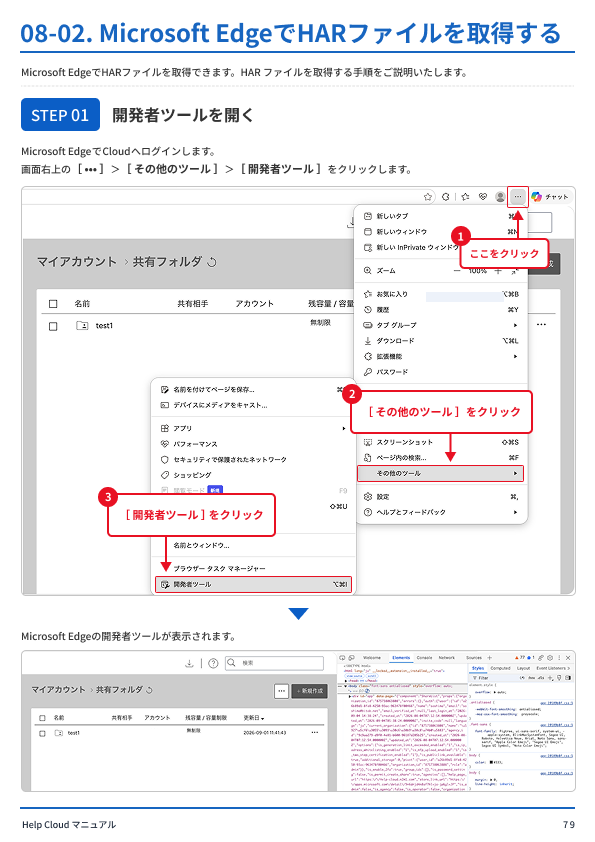Image resolution: width=595 pixels, height=842 pixels.
Task: Open the DevTools settings gear icon
Action: tap(550, 658)
